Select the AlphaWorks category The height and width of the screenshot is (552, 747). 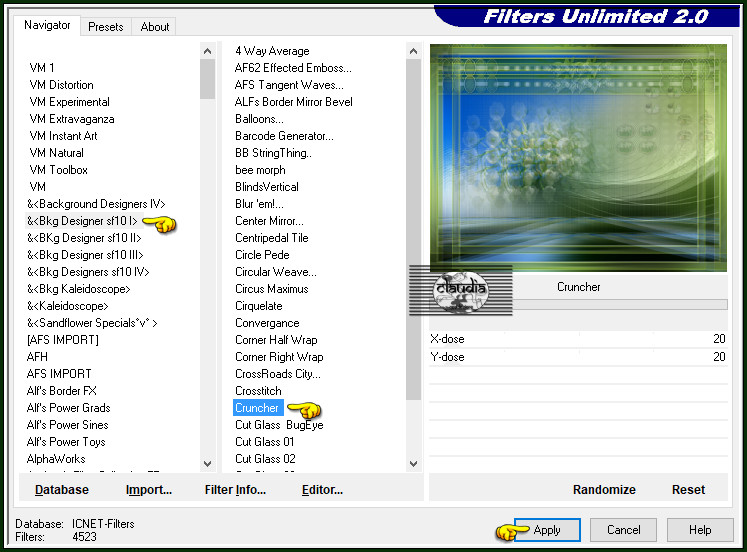tap(56, 459)
